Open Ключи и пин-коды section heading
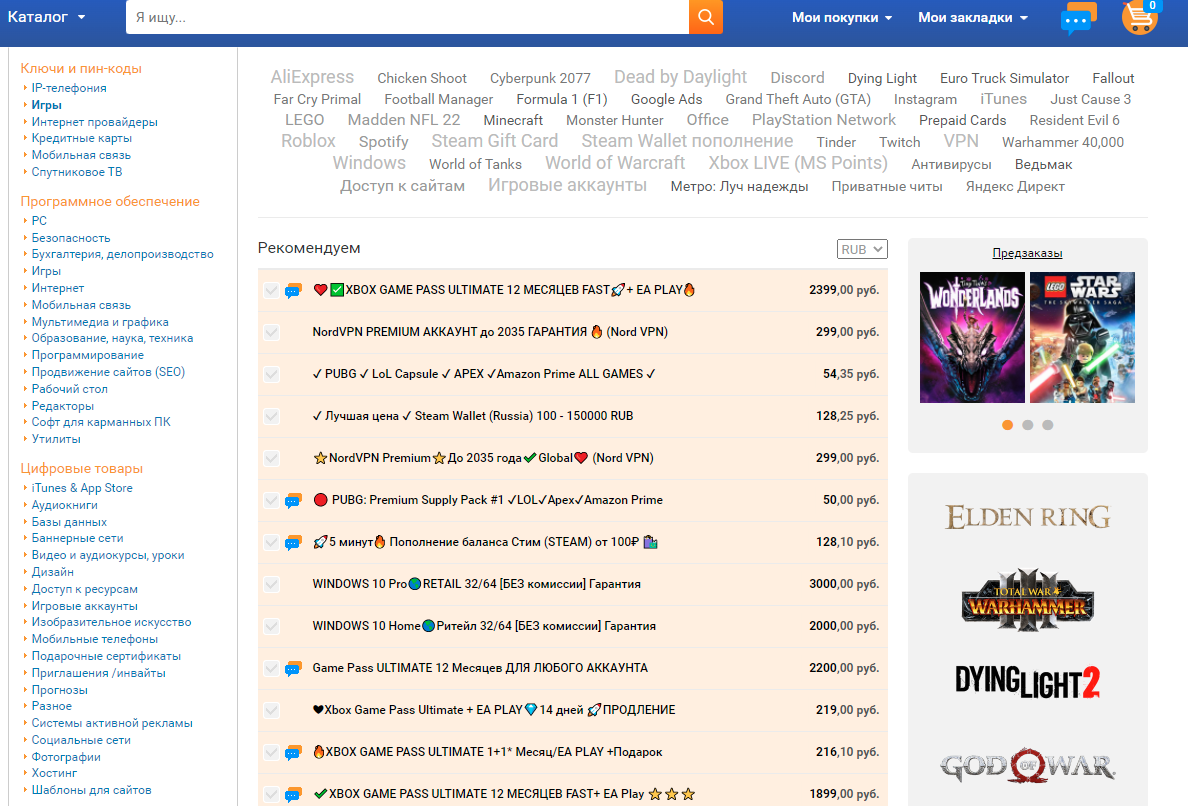1188x806 pixels. point(81,68)
